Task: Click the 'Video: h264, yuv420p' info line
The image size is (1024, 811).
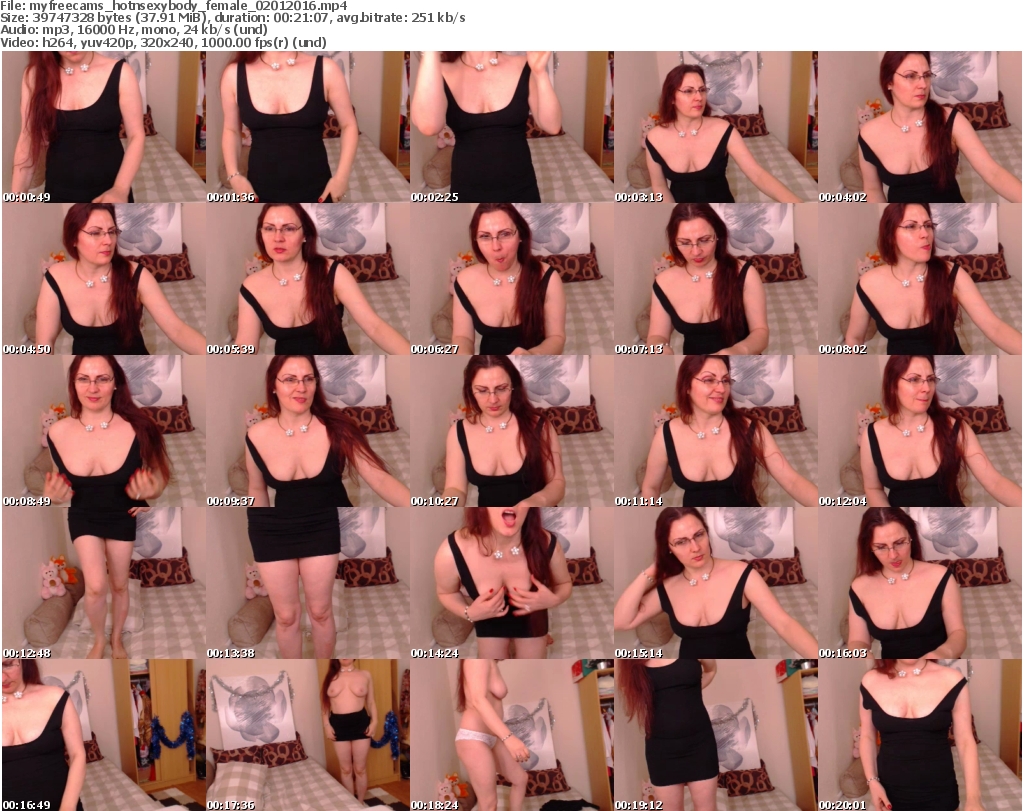Action: tap(163, 42)
